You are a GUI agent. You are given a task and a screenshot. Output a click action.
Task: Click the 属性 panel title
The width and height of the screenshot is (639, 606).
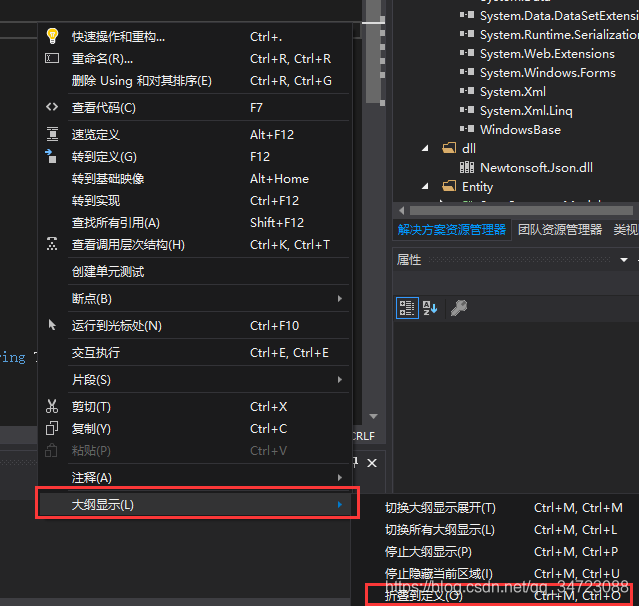tap(409, 260)
